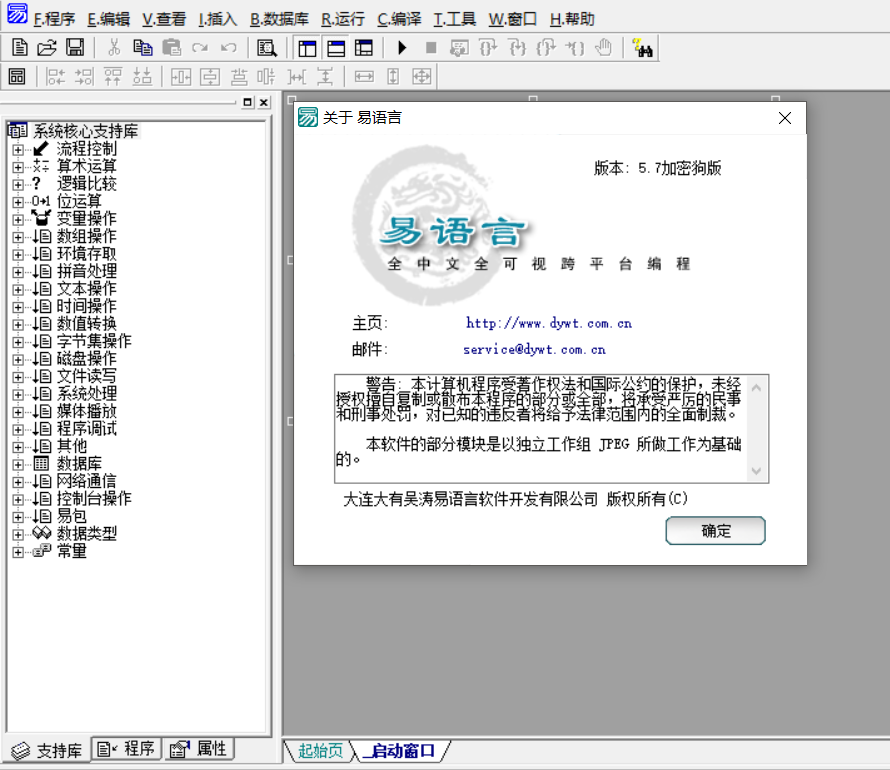This screenshot has height=770, width=890.
Task: Expand the 文本操作 tree node
Action: pos(18,290)
